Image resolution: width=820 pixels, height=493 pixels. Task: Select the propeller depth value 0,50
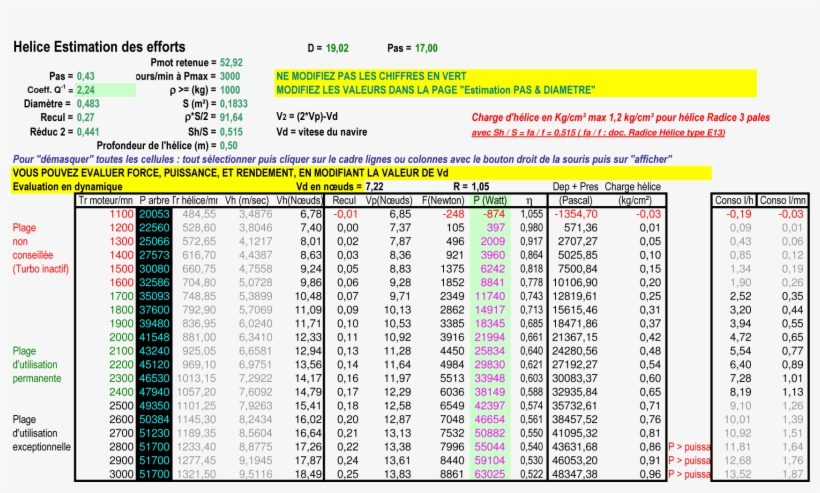tap(229, 145)
